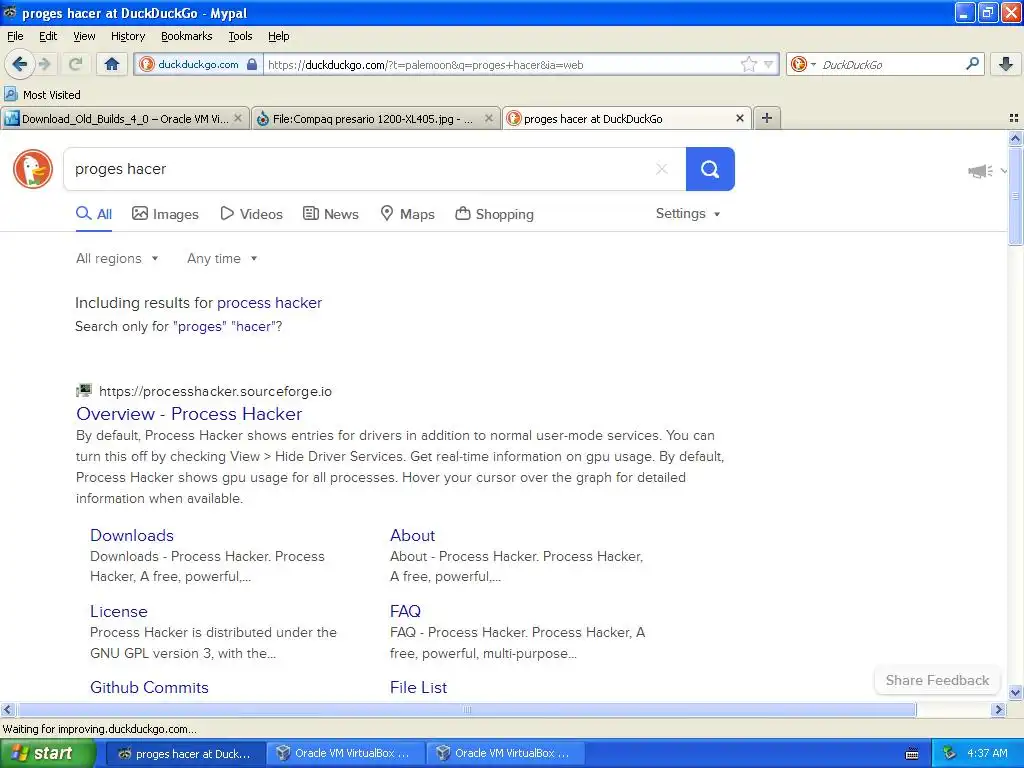Open the Edit menu

click(48, 36)
